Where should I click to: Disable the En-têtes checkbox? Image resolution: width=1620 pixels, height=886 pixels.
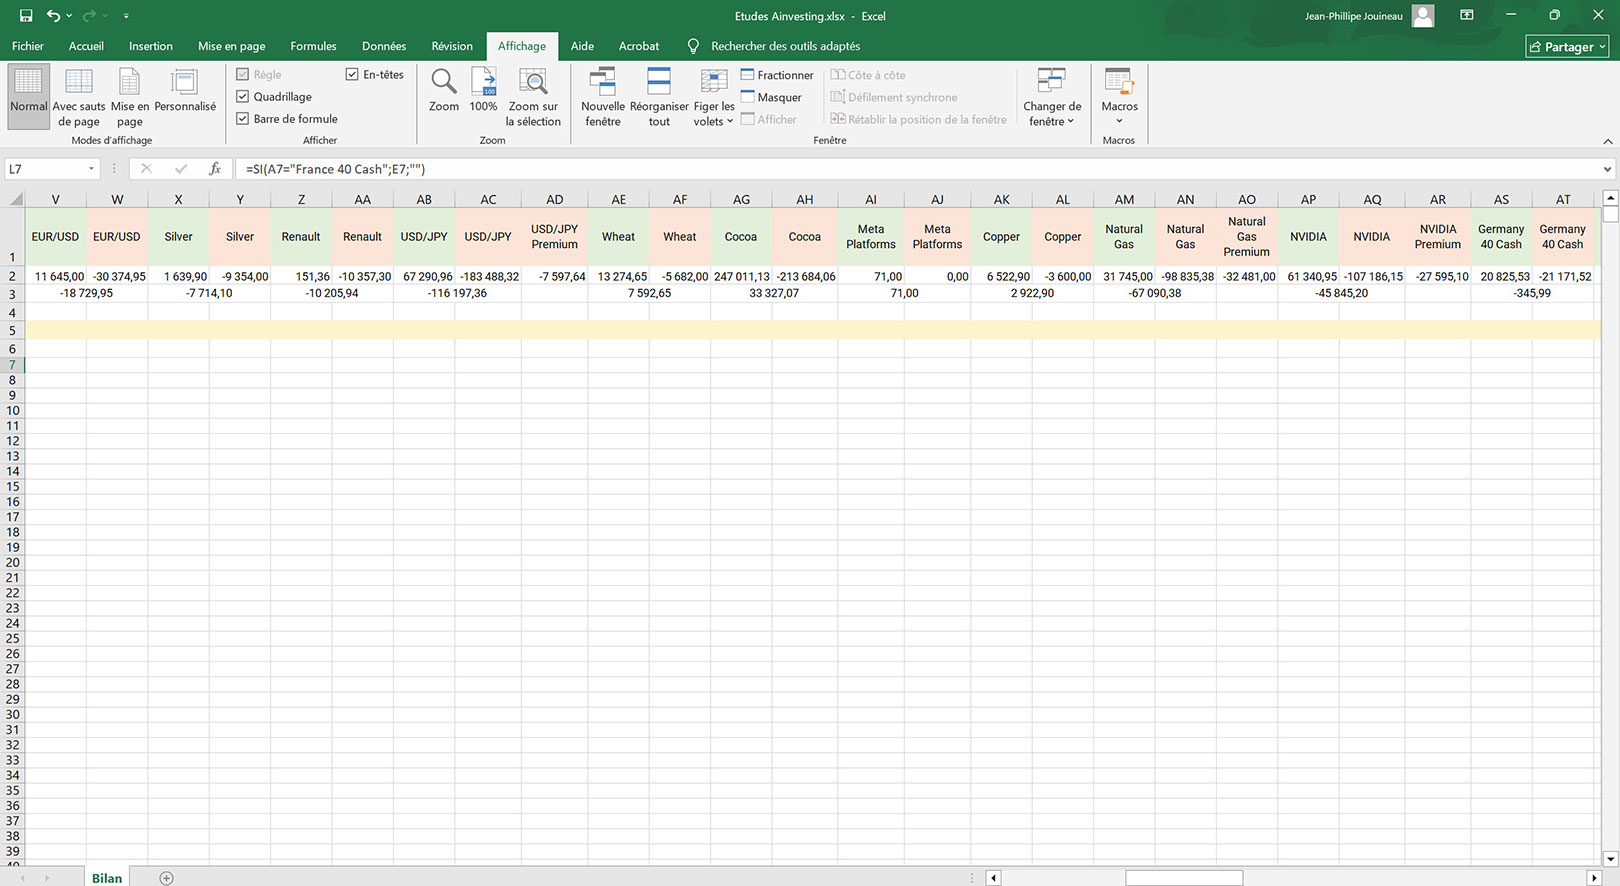352,75
